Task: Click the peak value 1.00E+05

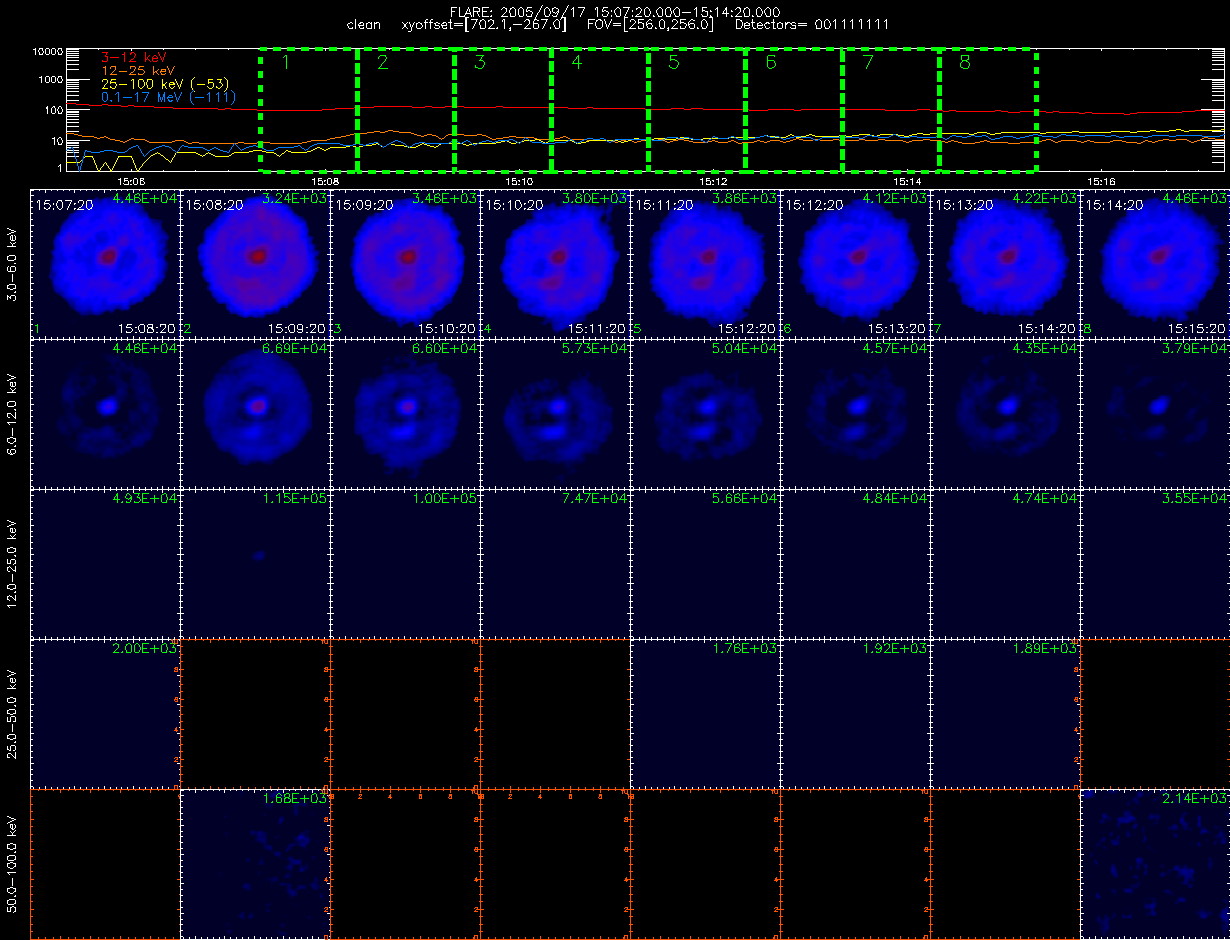Action: (x=445, y=499)
